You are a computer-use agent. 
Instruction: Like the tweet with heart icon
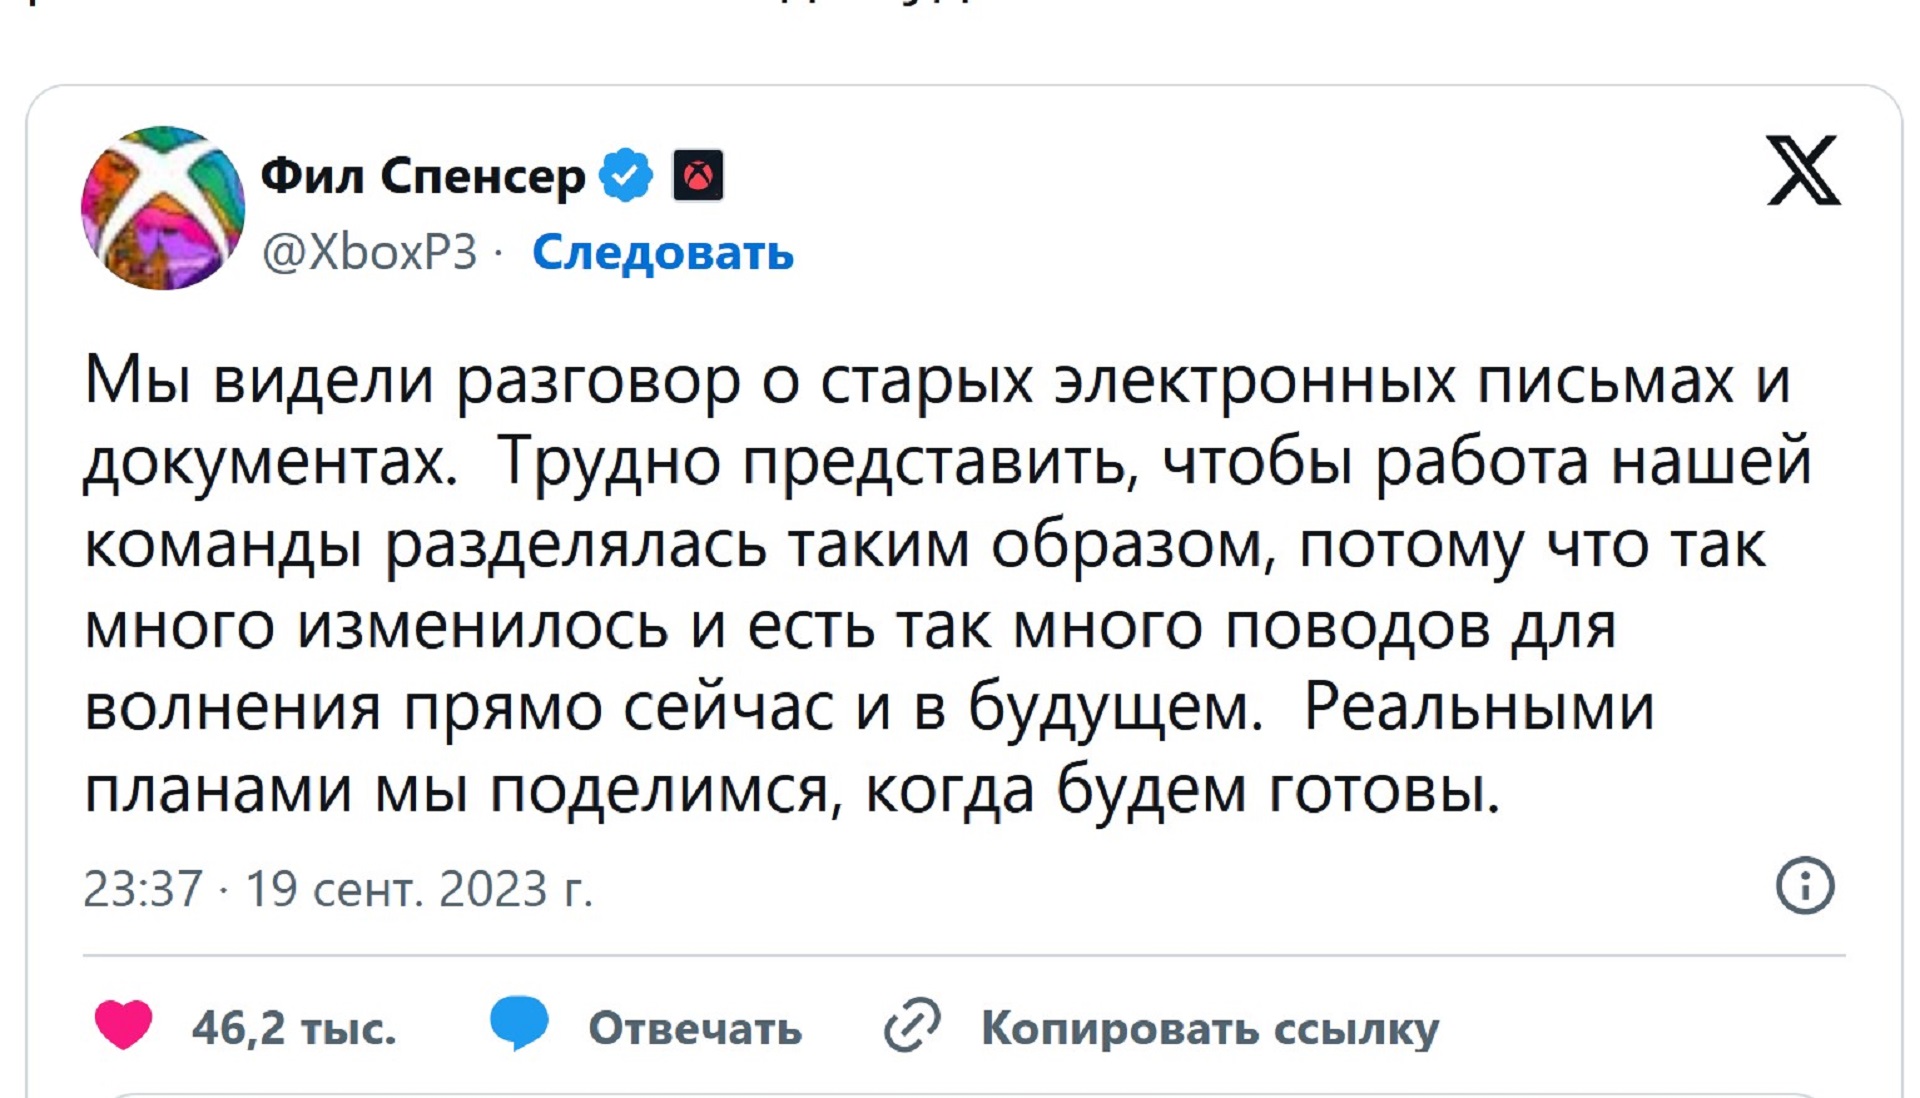pos(123,1025)
